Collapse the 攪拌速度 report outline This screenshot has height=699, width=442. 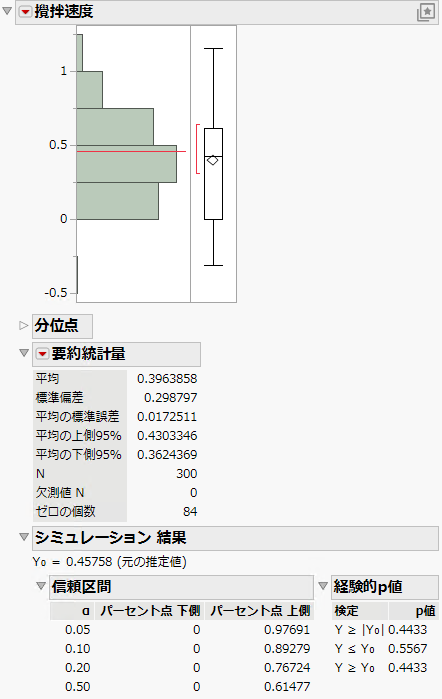[7, 11]
